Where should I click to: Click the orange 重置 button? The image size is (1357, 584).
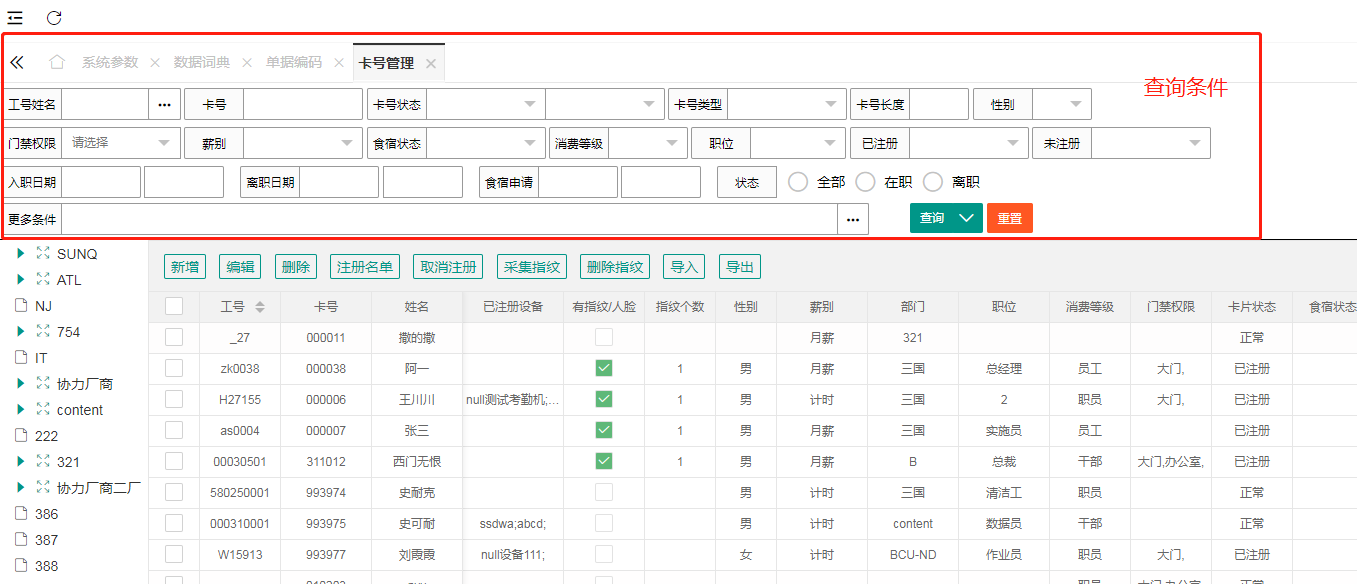tap(1009, 218)
